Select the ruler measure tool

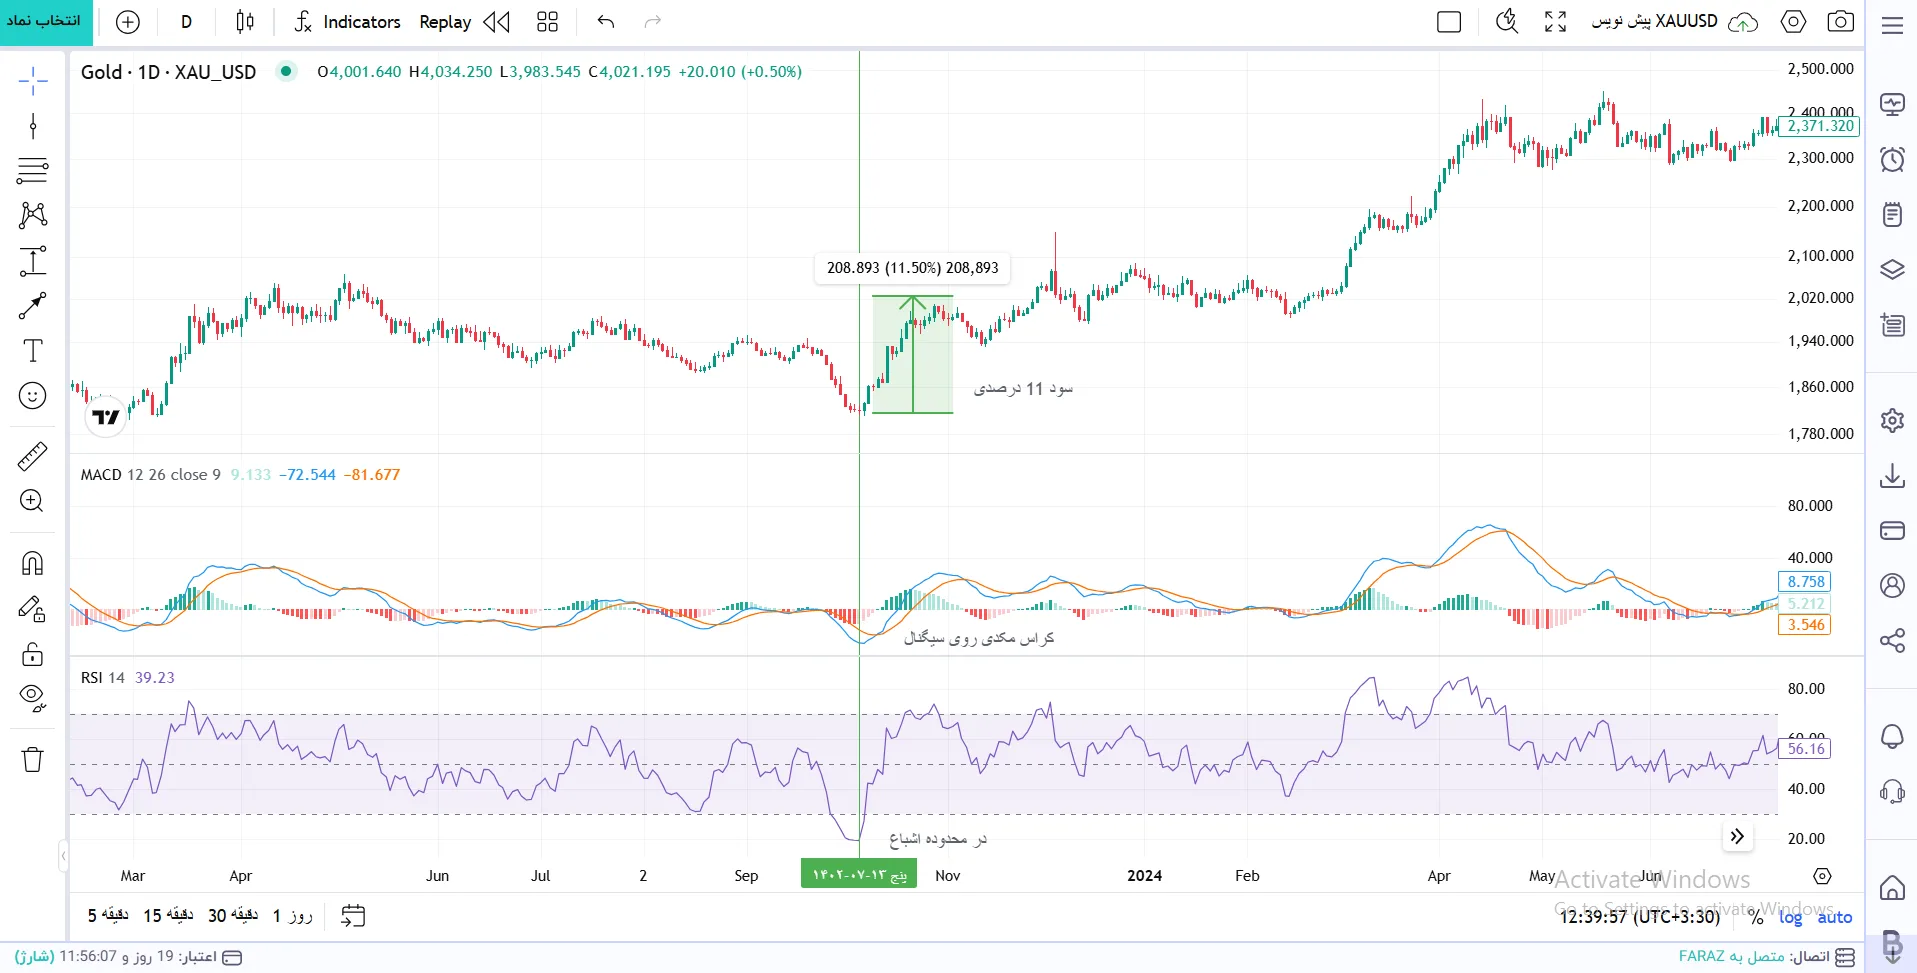click(33, 456)
